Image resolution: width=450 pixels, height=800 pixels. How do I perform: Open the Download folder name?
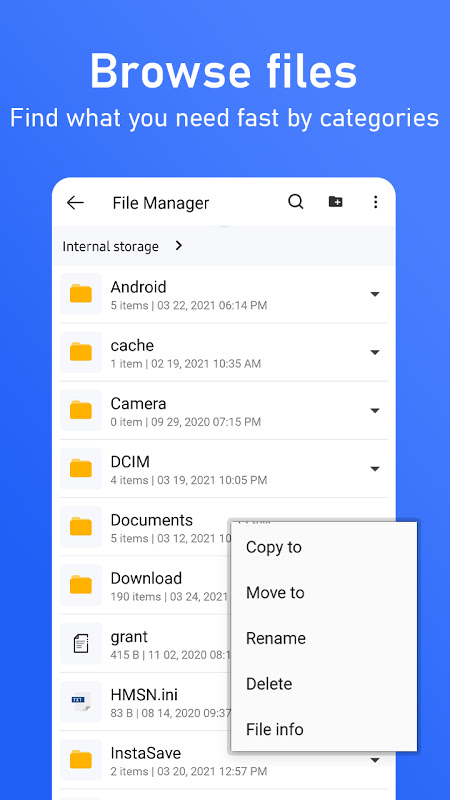pyautogui.click(x=146, y=578)
